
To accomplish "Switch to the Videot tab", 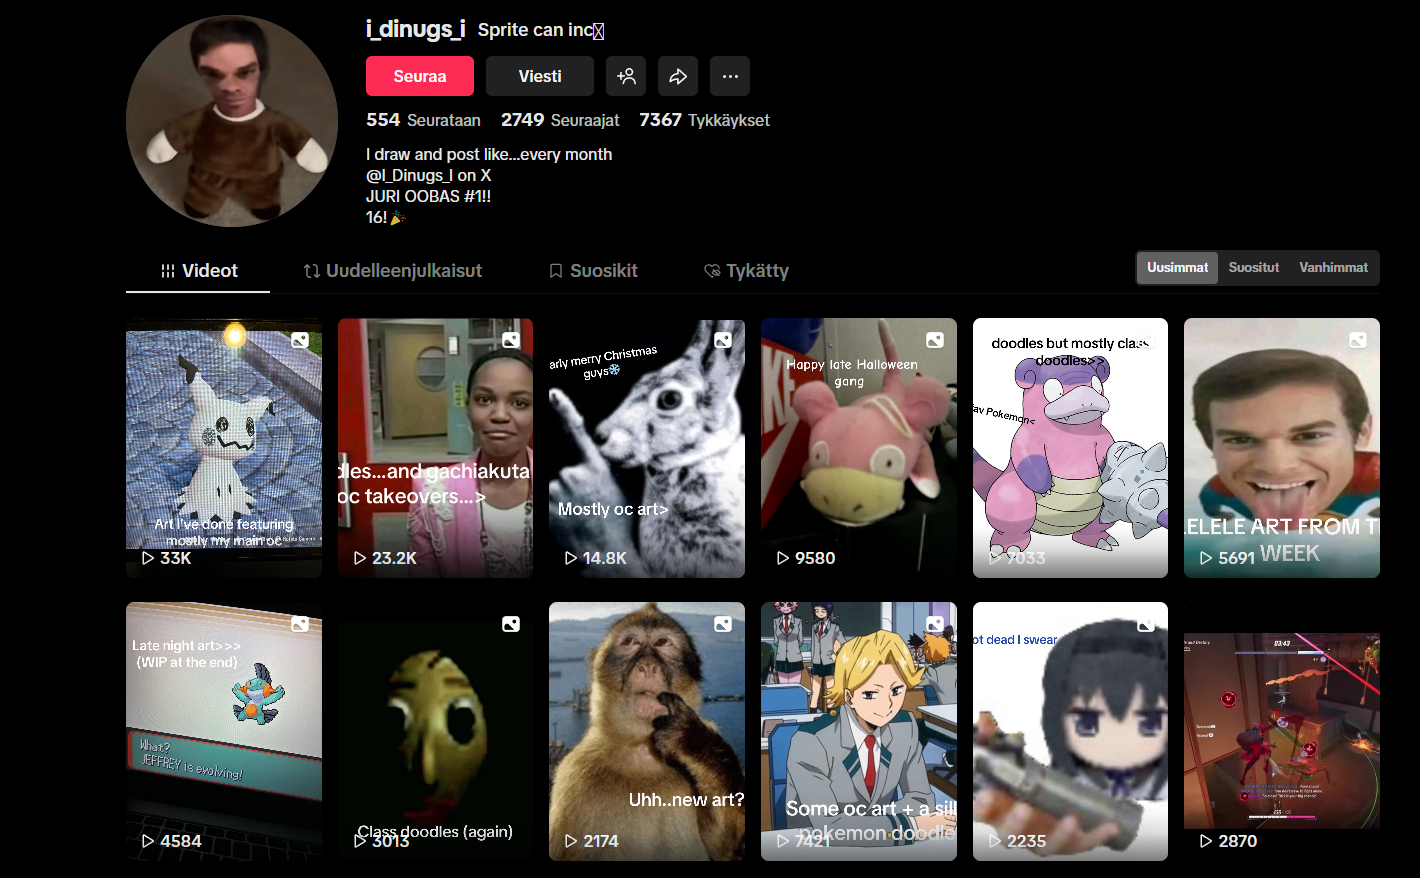I will tap(199, 271).
